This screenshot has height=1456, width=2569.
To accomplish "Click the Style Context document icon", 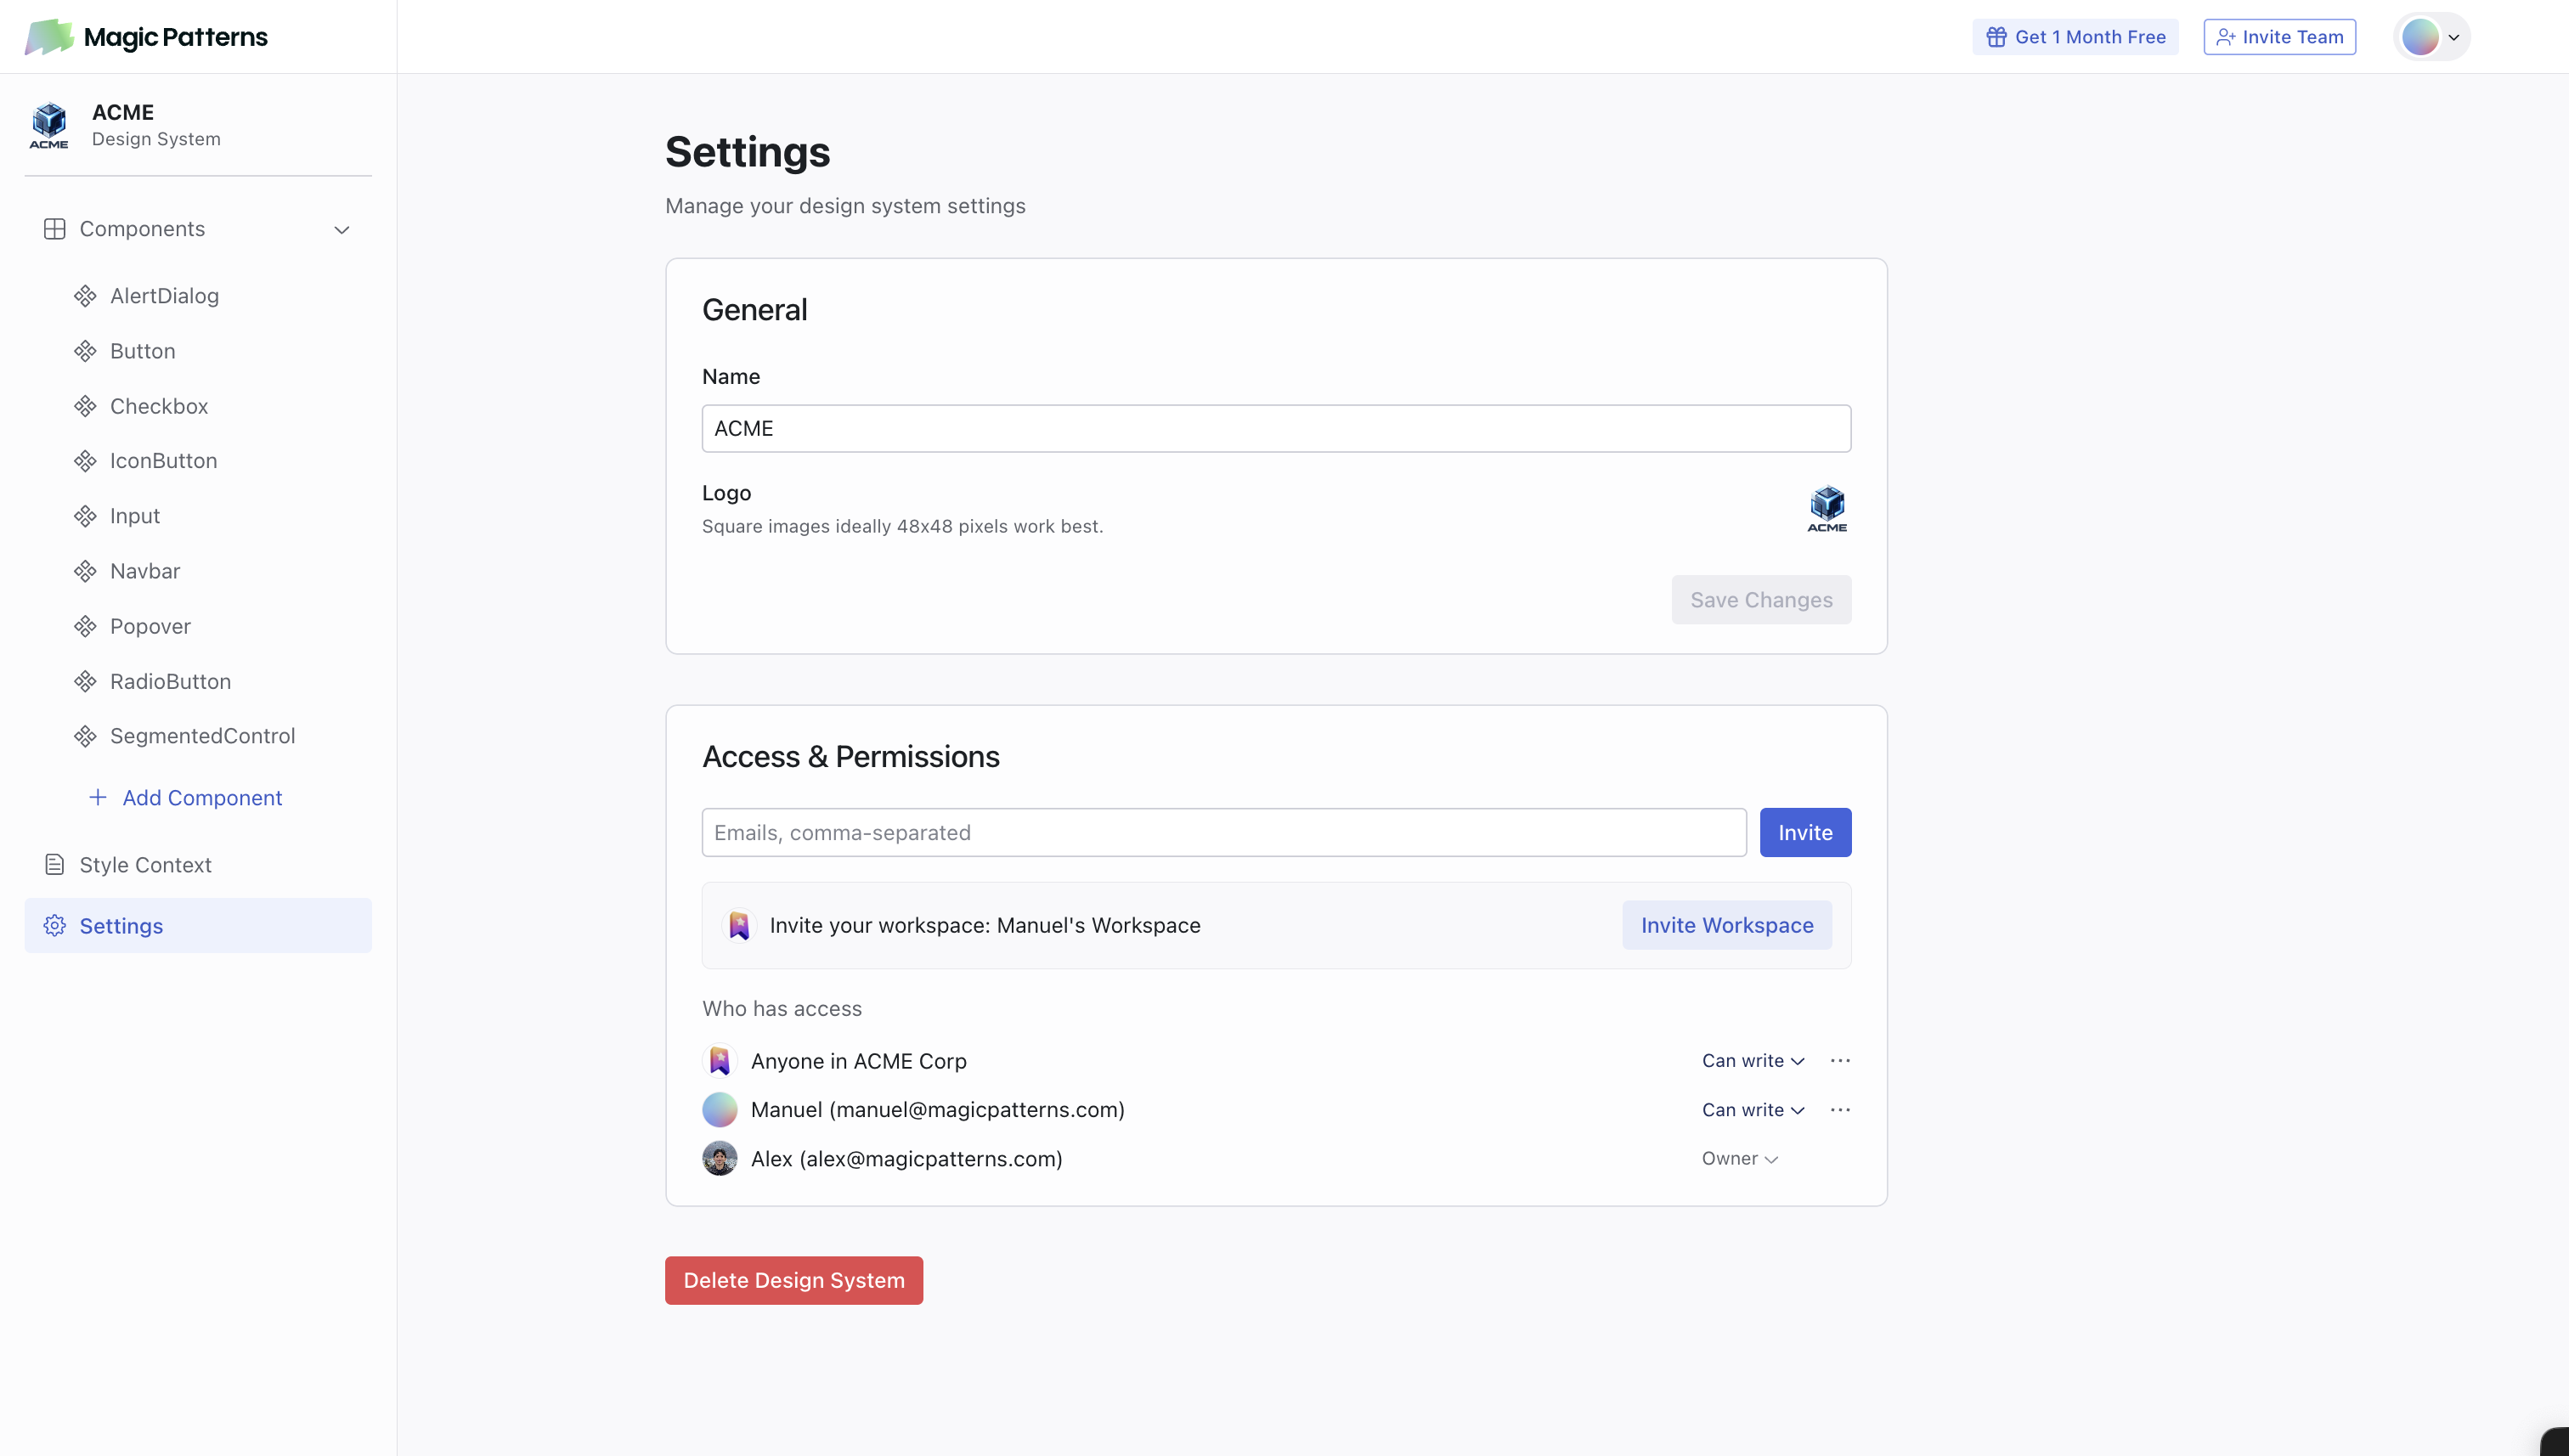I will pos(55,864).
